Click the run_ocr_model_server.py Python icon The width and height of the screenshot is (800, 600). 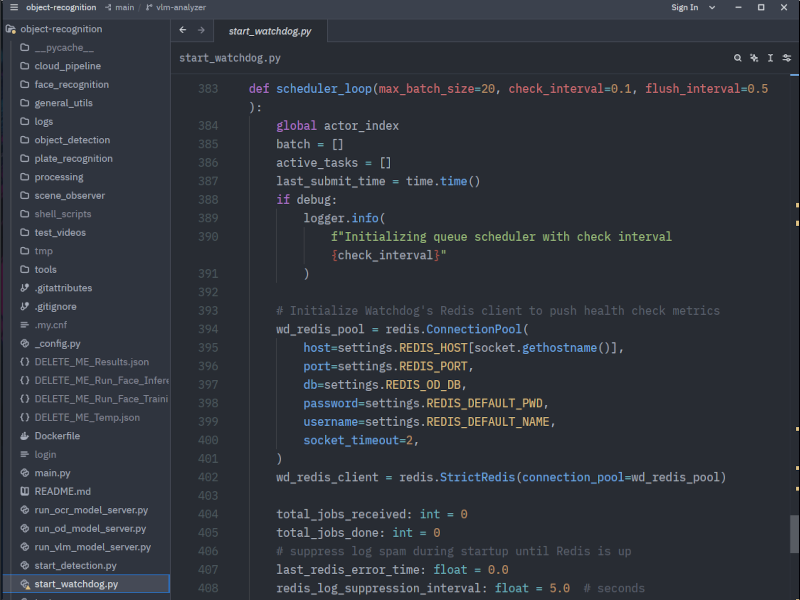[x=24, y=510]
